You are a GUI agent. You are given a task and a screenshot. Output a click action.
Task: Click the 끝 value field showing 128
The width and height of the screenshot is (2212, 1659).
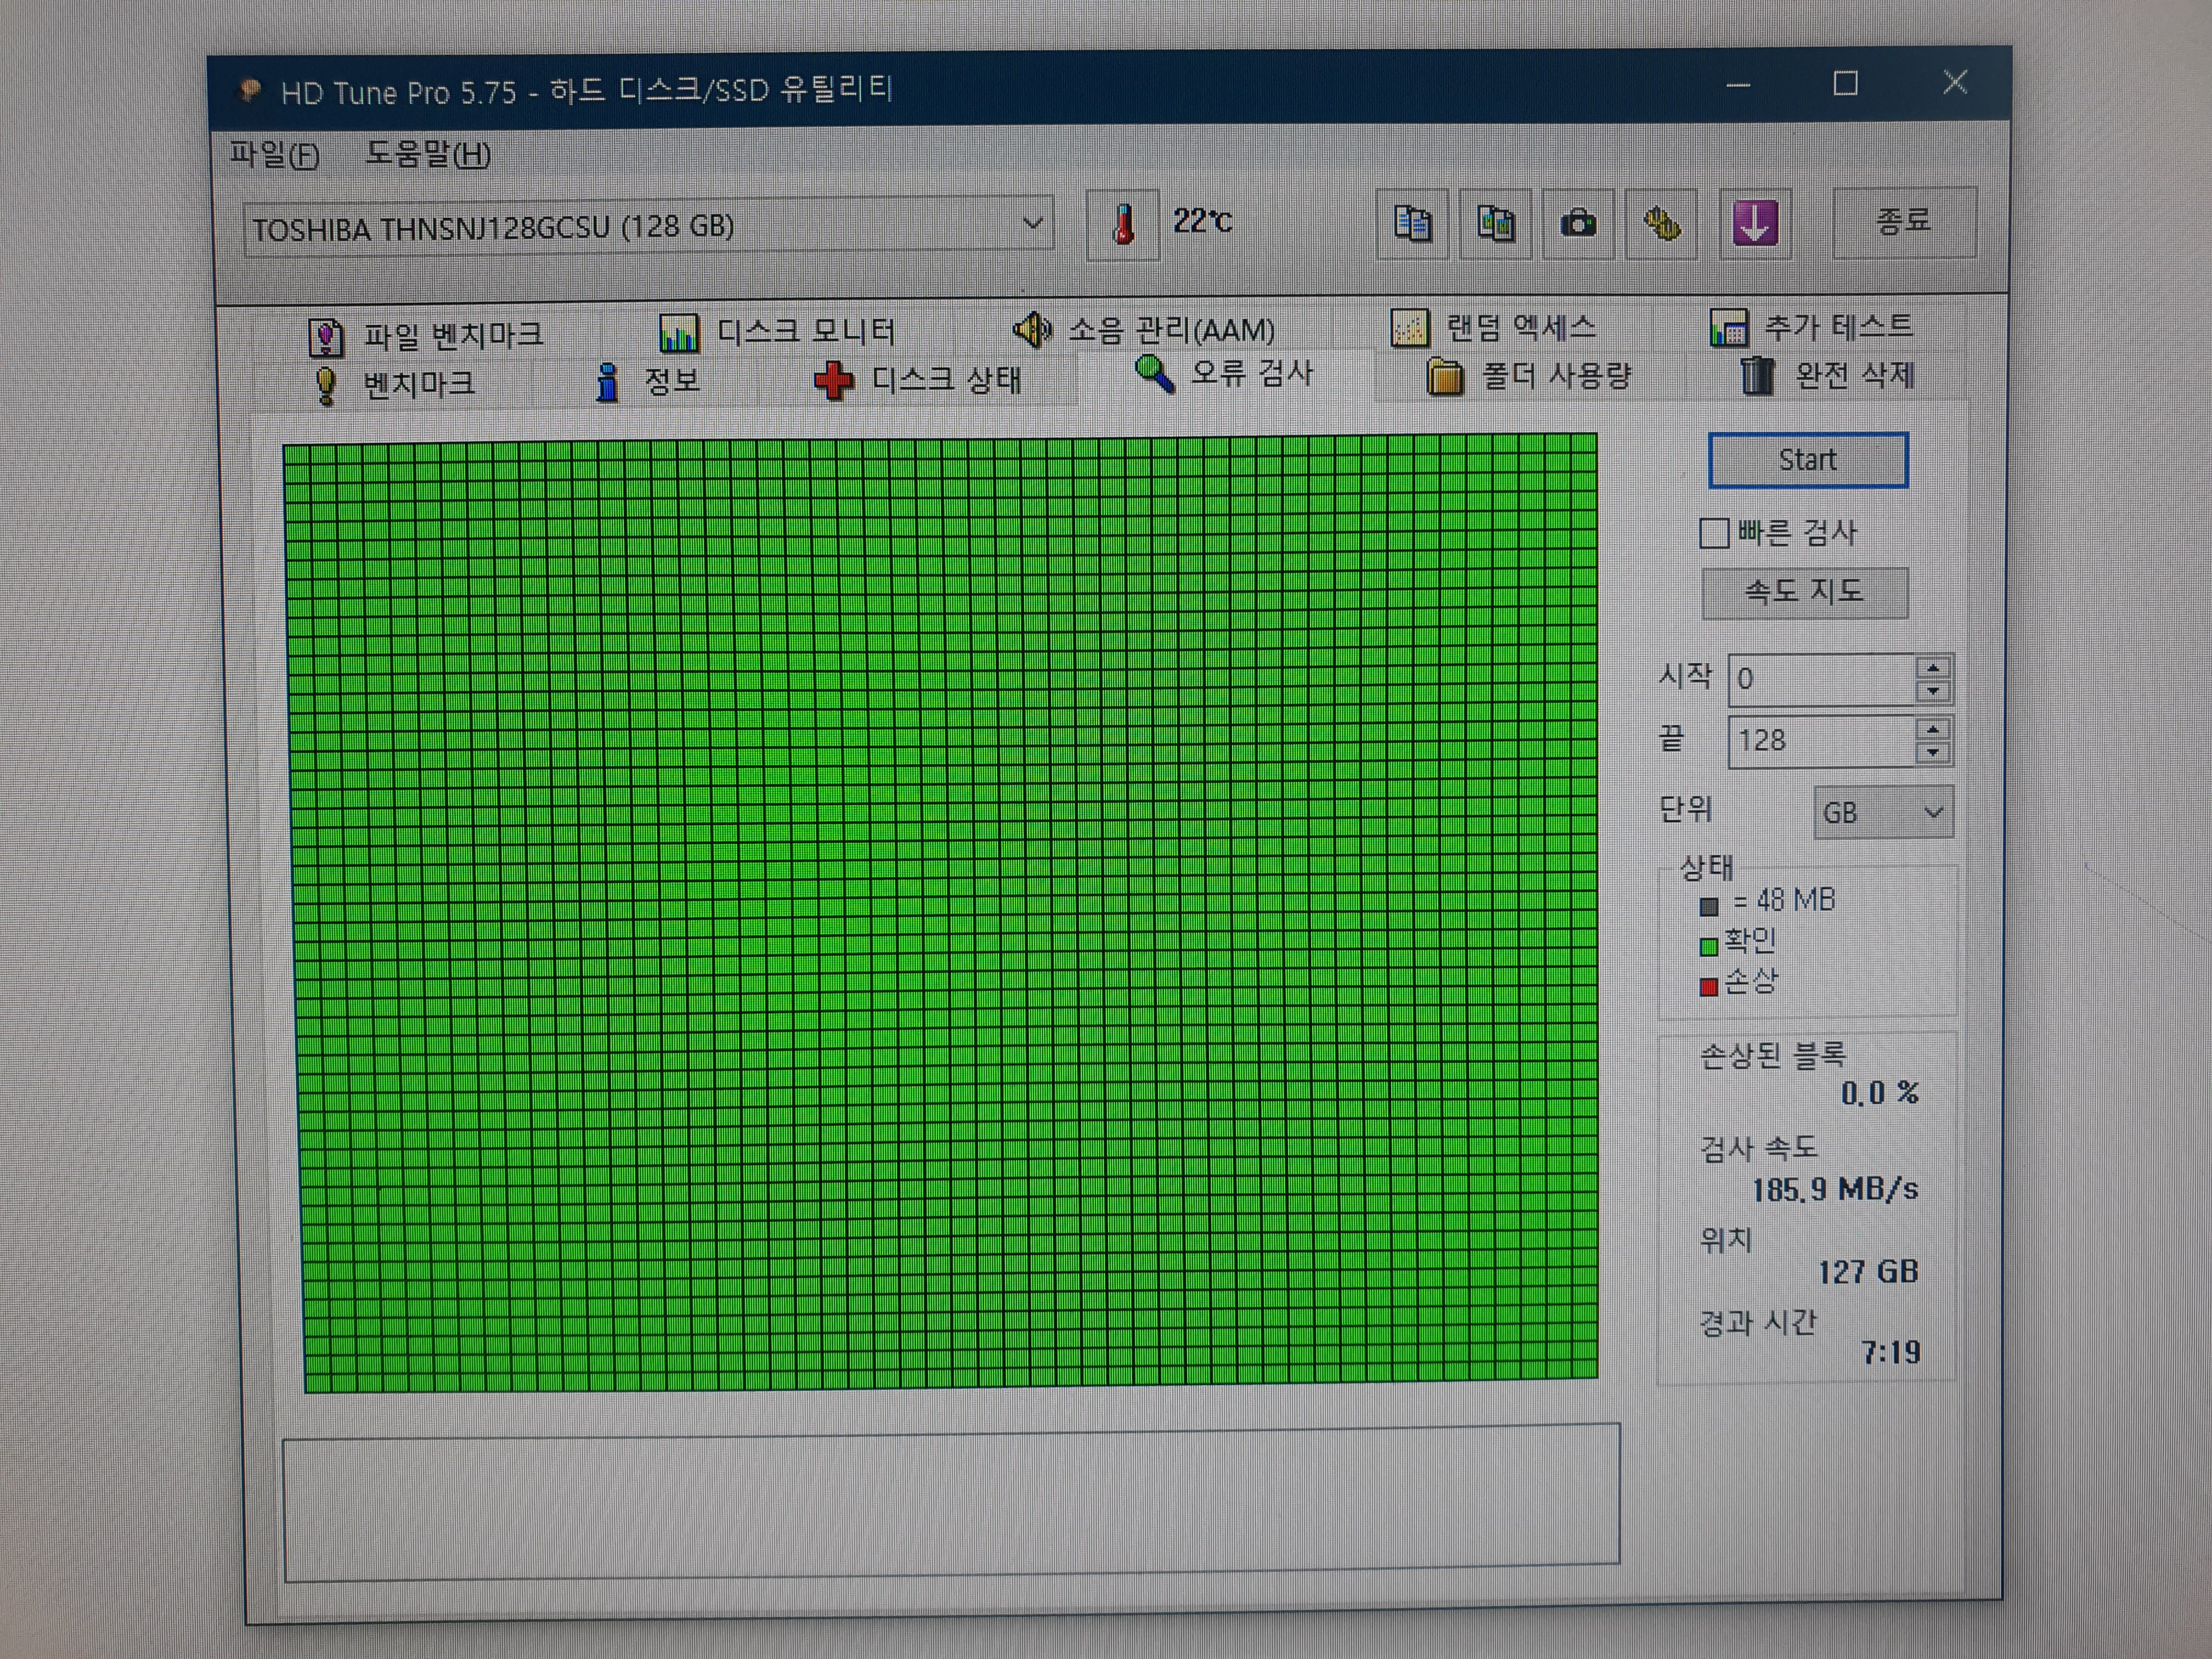[x=1822, y=741]
